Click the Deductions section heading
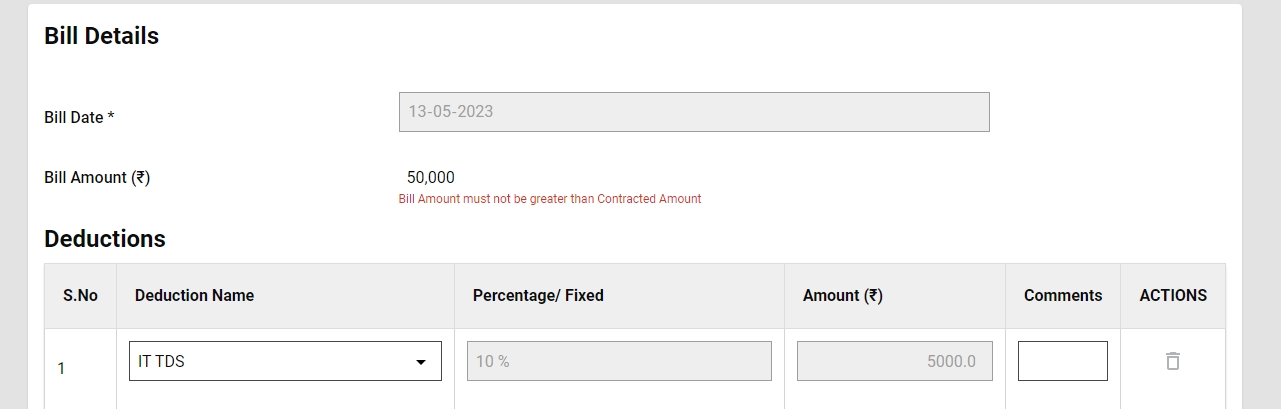This screenshot has width=1281, height=409. [x=105, y=239]
